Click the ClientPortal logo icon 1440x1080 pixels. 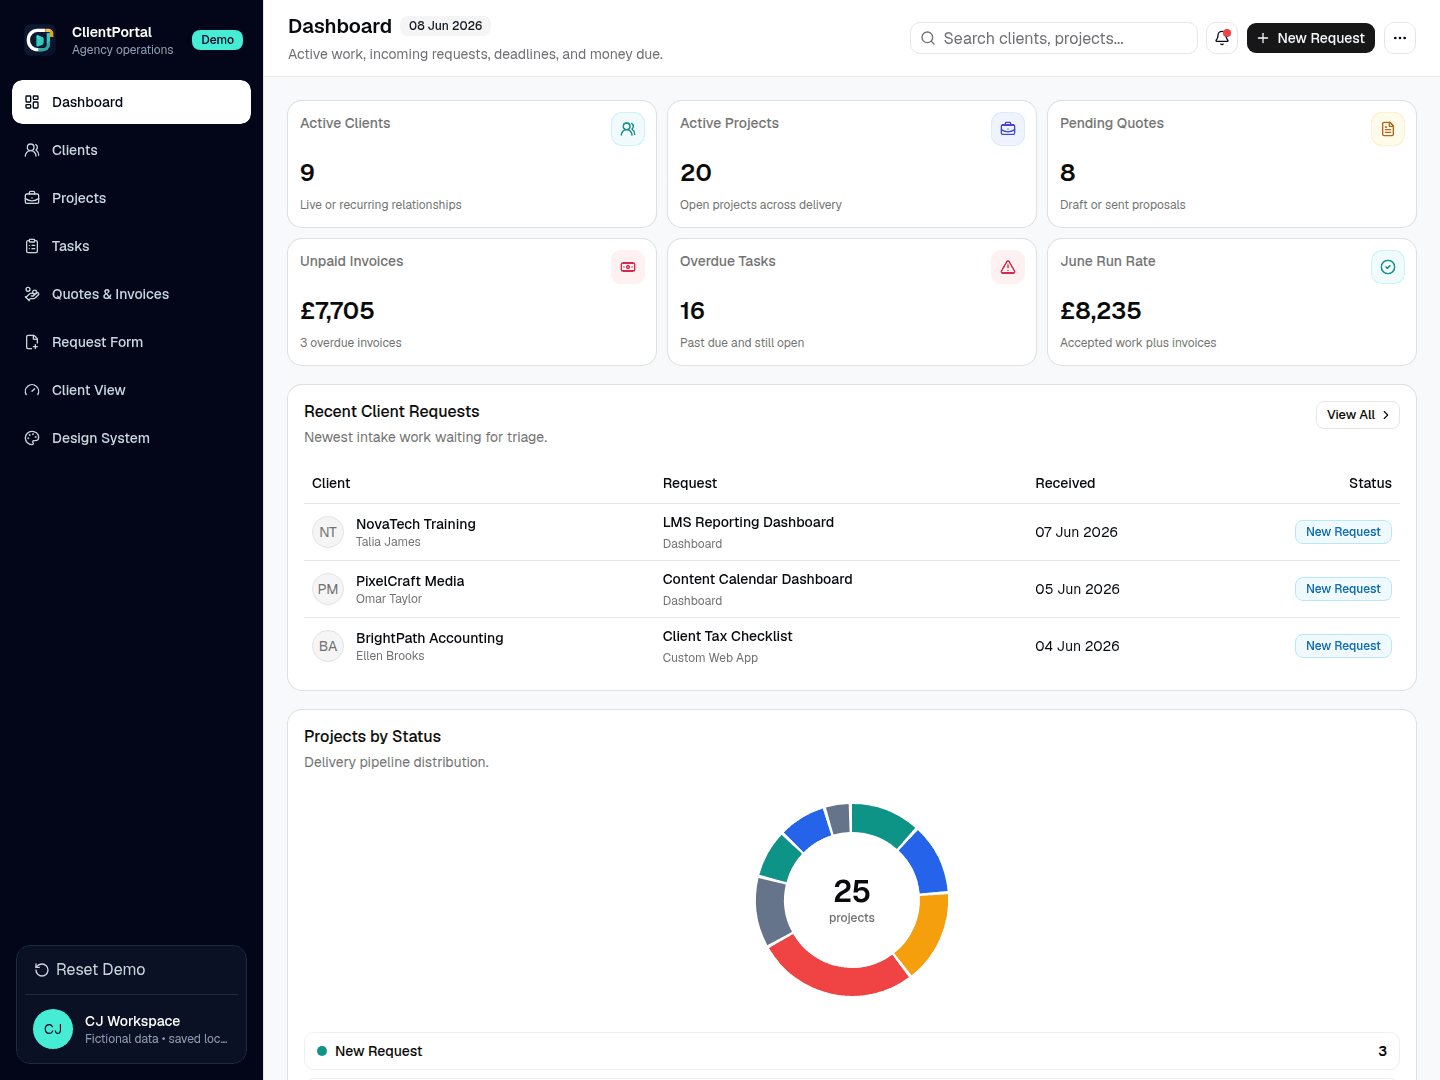(x=39, y=40)
